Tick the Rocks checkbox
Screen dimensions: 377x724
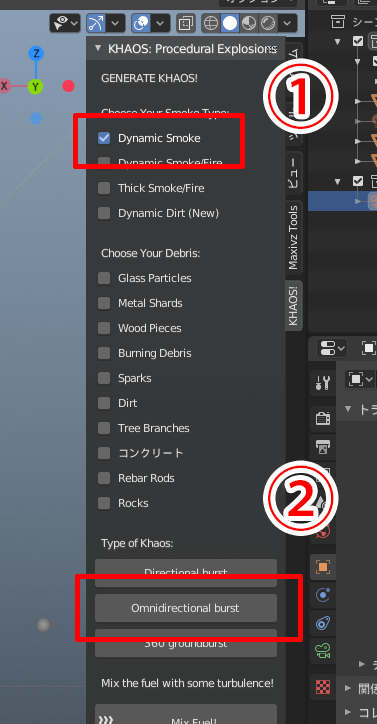[104, 503]
